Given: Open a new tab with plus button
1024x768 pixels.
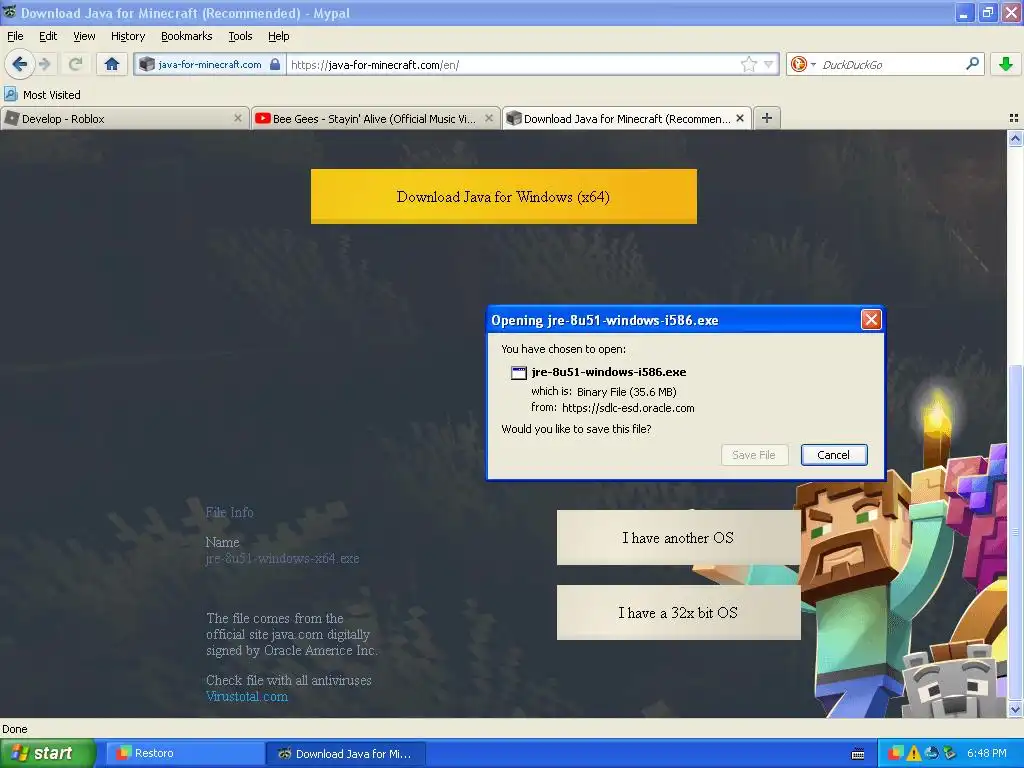Looking at the screenshot, I should tap(767, 118).
